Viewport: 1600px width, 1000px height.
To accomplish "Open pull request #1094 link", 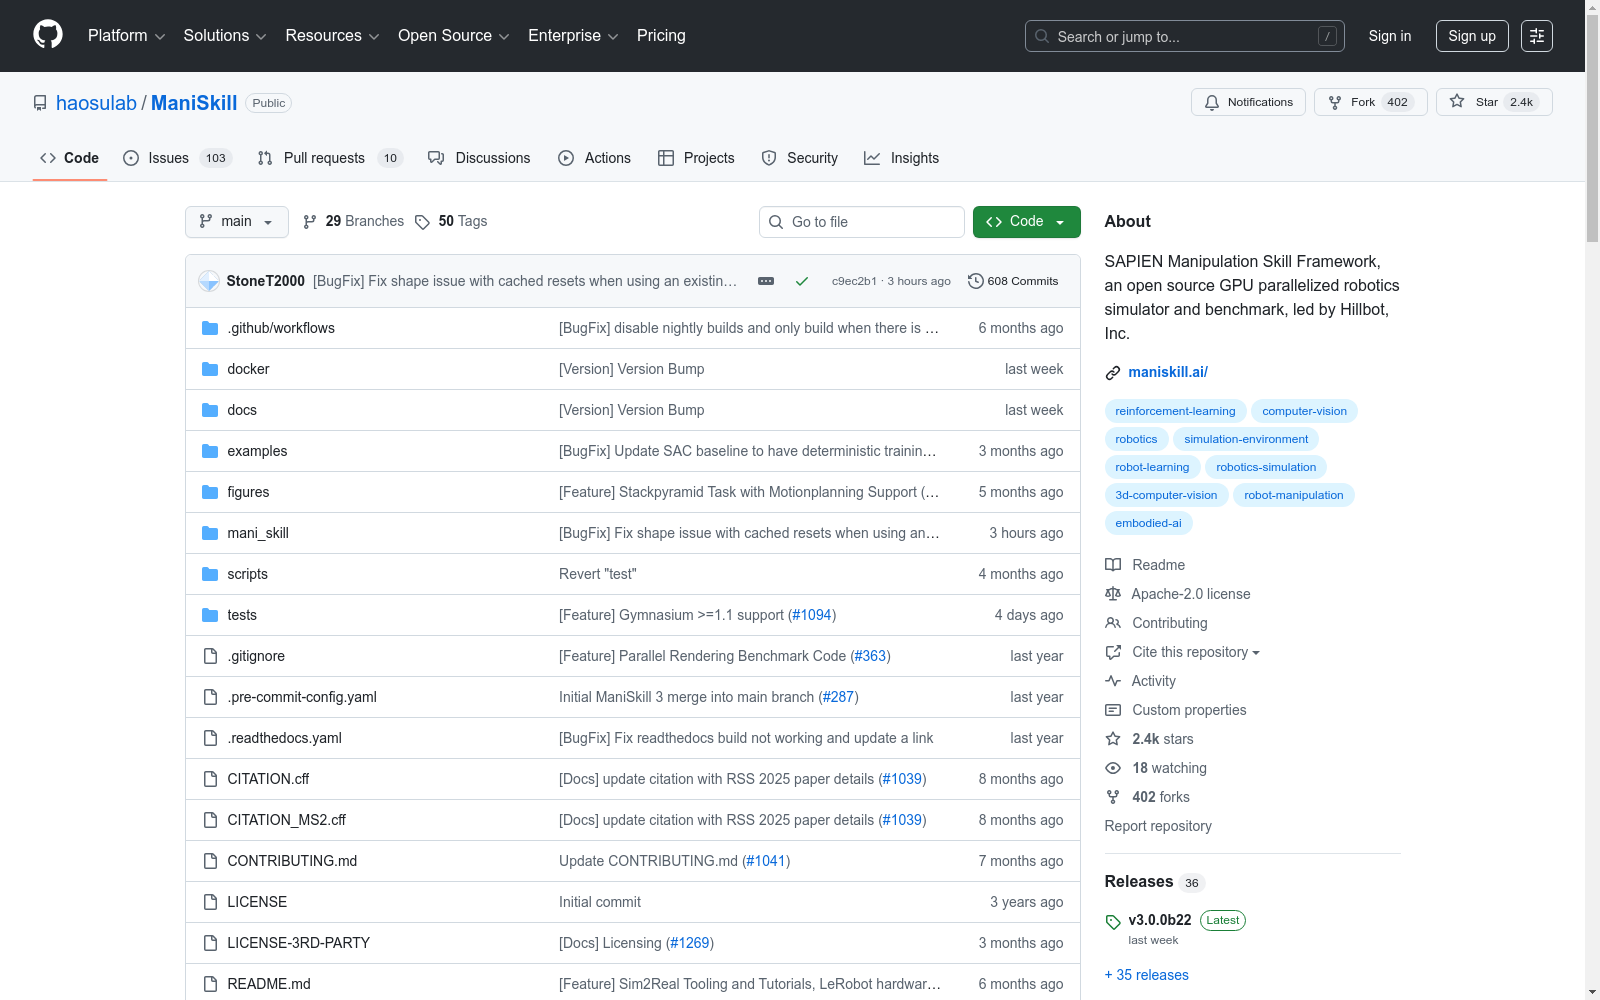I will pos(812,615).
